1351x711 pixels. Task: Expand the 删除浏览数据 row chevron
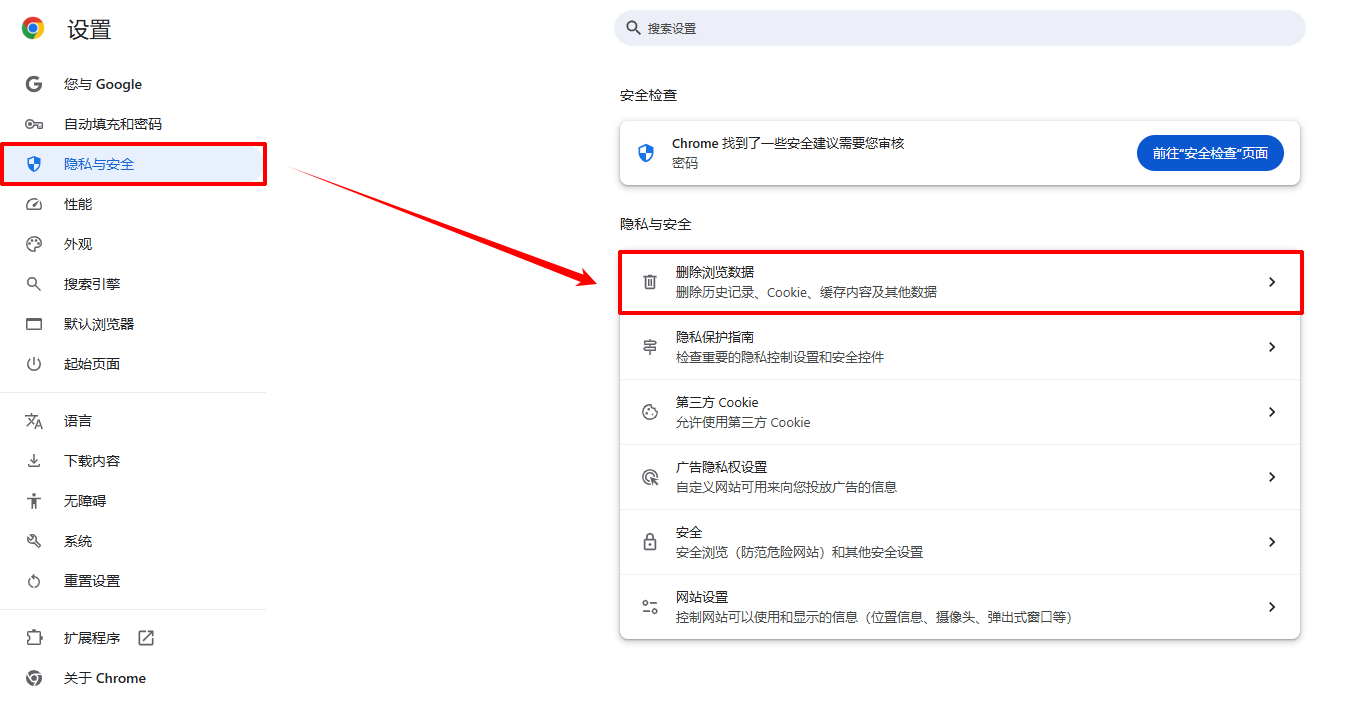coord(1272,282)
